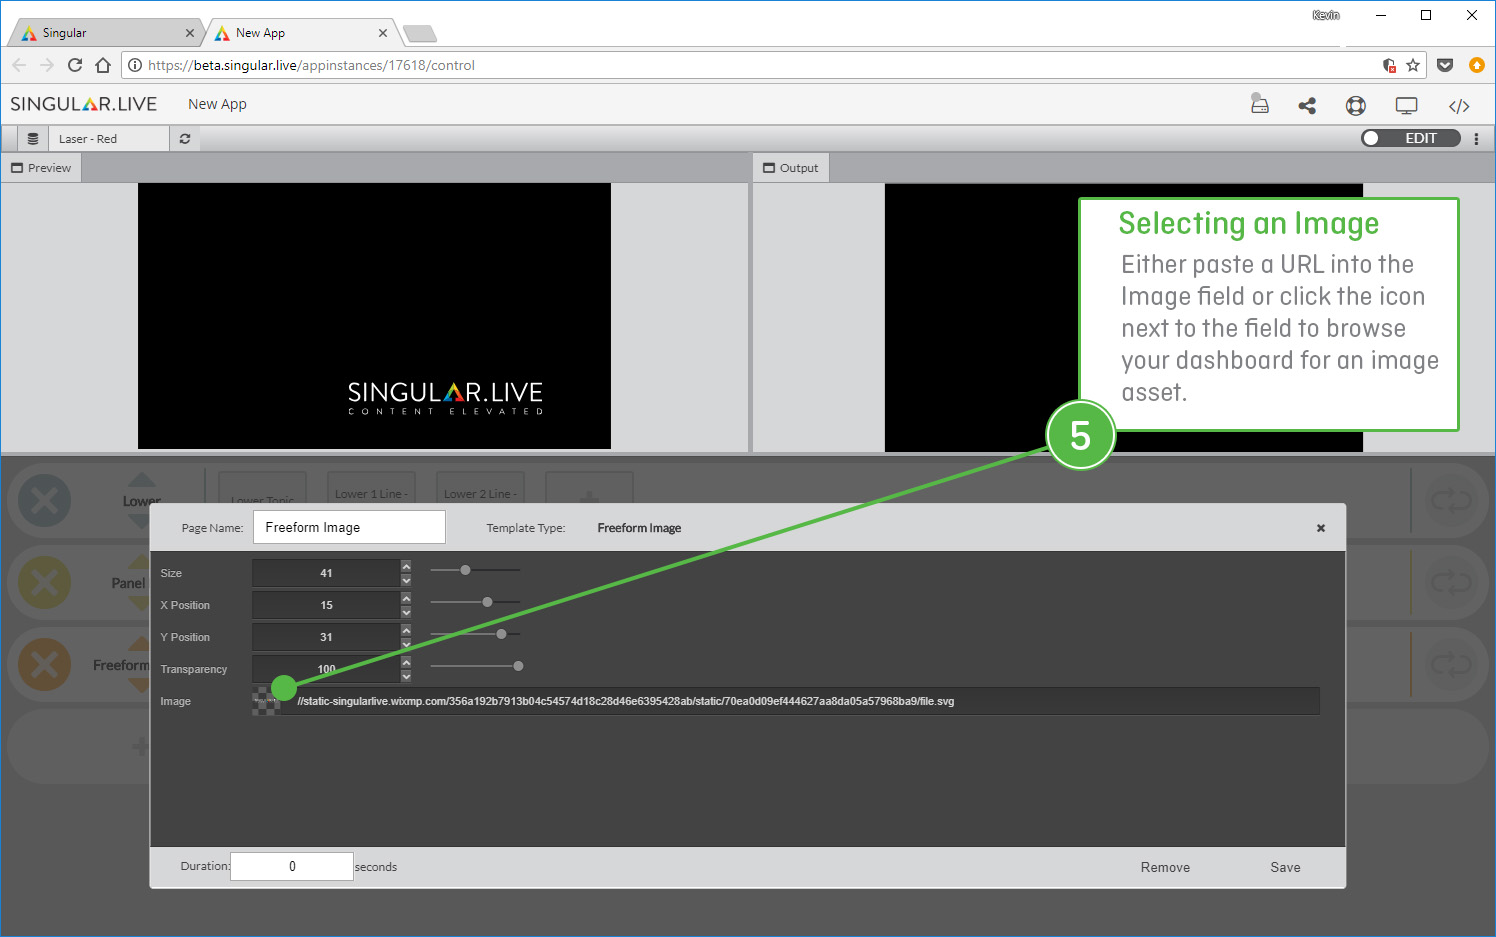The image size is (1496, 937).
Task: Close the Freeform Image dialog with x
Action: pyautogui.click(x=1321, y=528)
